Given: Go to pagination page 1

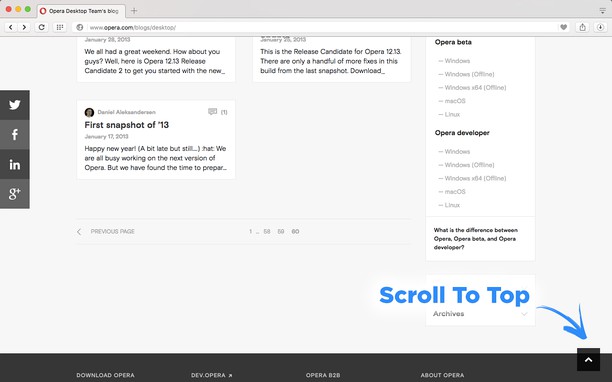Looking at the screenshot, I should click(x=251, y=231).
